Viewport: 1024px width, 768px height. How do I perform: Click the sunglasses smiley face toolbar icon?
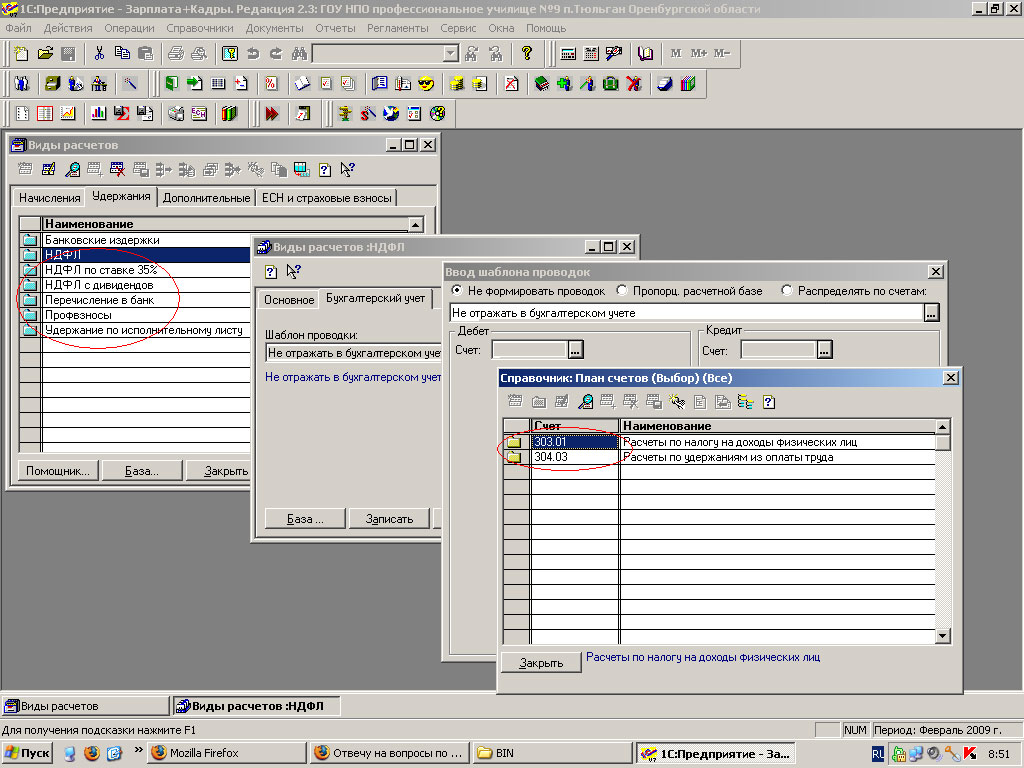click(427, 83)
